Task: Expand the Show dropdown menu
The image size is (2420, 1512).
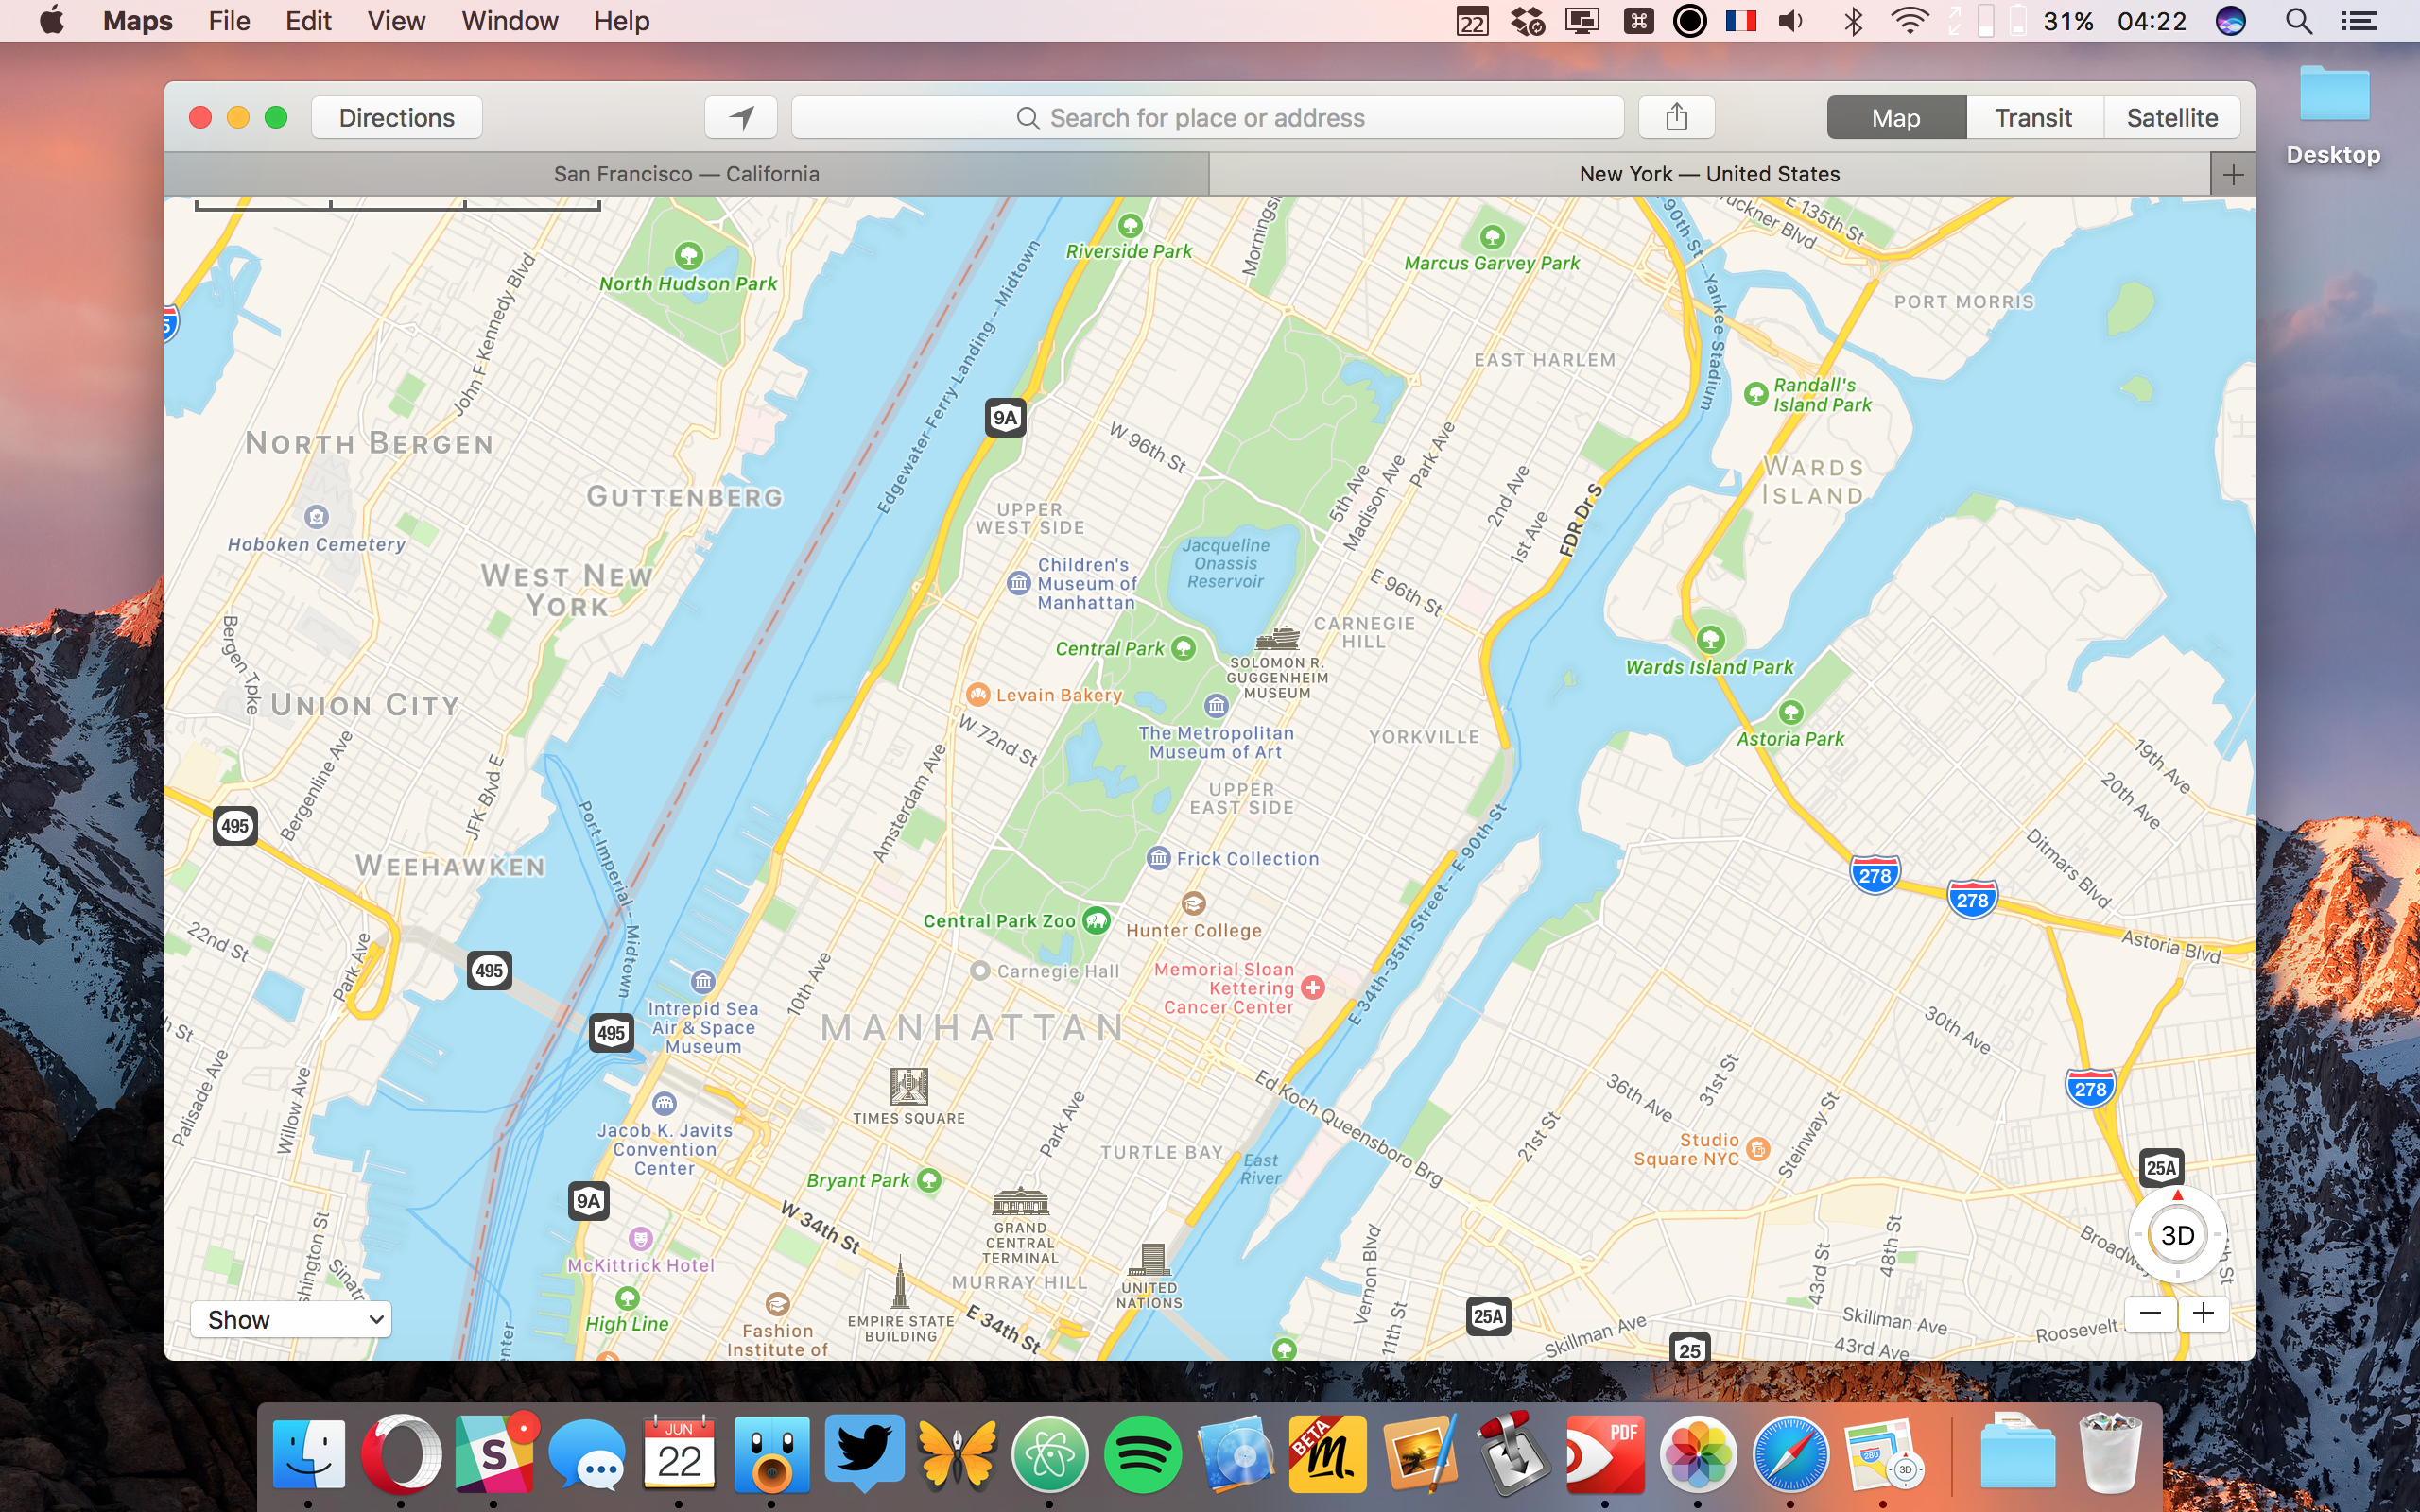Action: pyautogui.click(x=291, y=1319)
